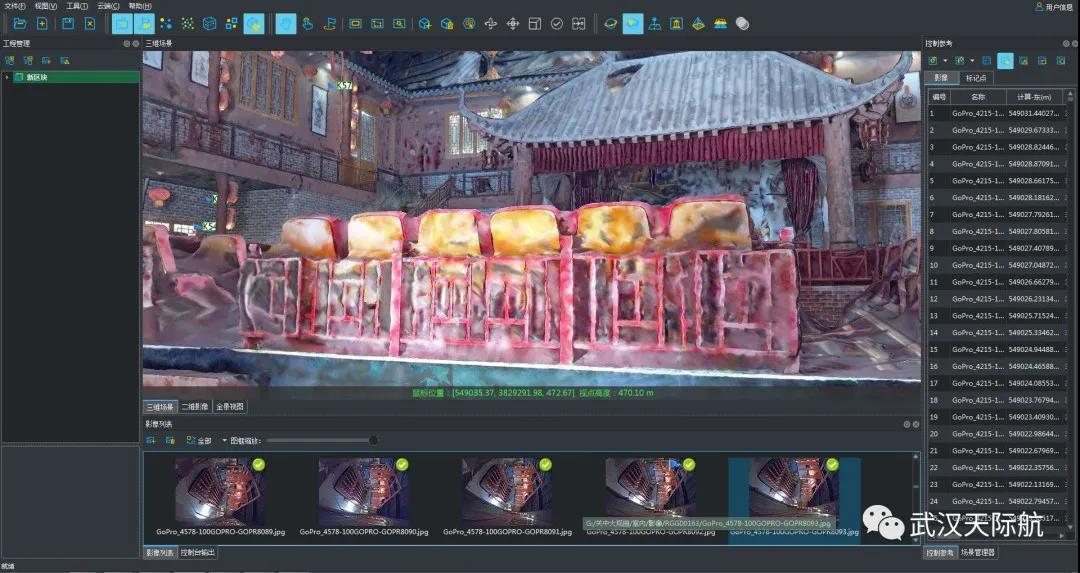Open the 工具 menu

[x=76, y=6]
